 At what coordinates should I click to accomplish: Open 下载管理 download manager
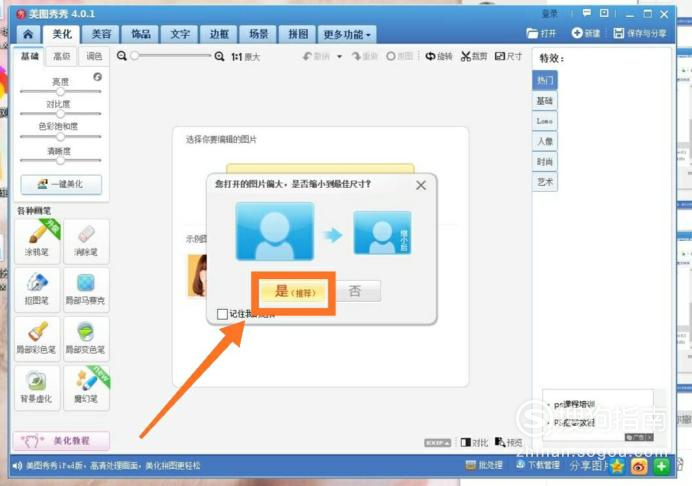(538, 465)
